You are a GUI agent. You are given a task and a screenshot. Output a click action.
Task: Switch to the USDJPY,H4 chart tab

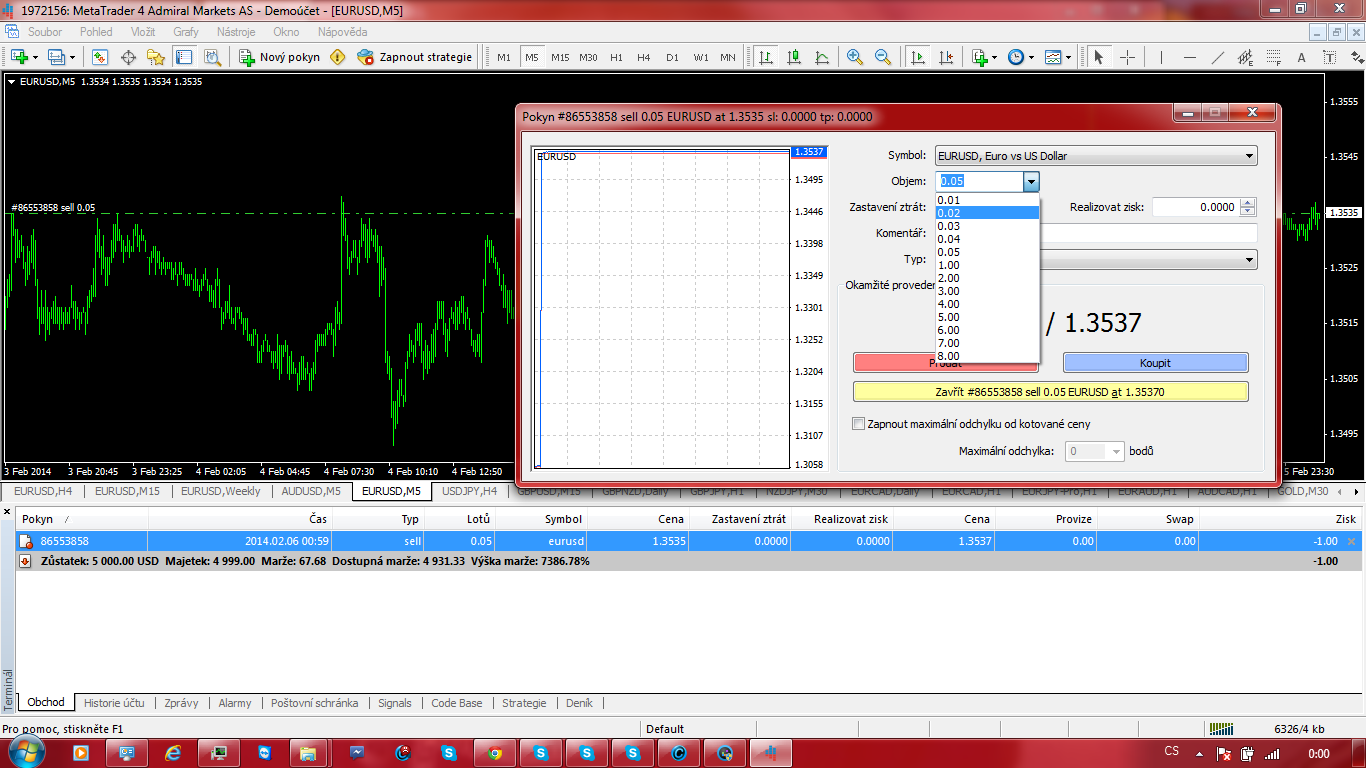(x=470, y=491)
